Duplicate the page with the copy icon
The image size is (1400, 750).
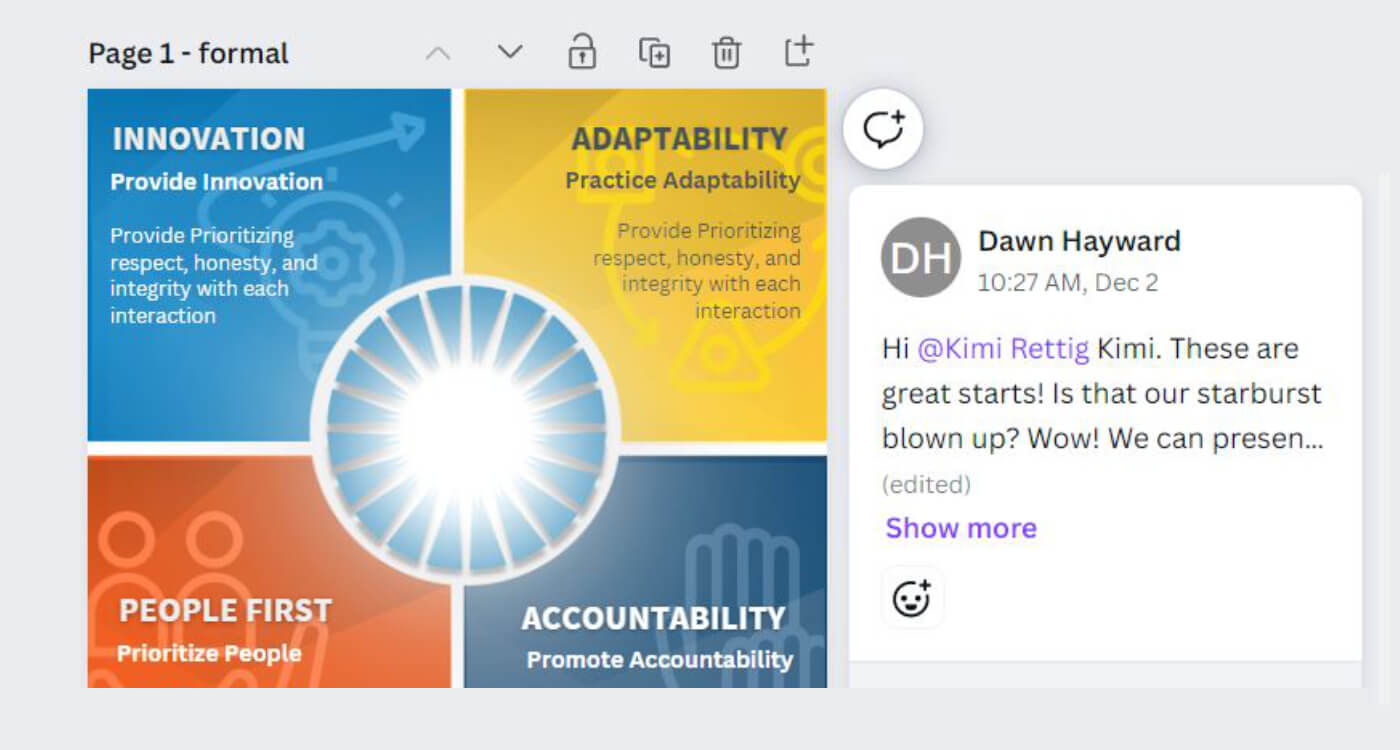click(654, 53)
